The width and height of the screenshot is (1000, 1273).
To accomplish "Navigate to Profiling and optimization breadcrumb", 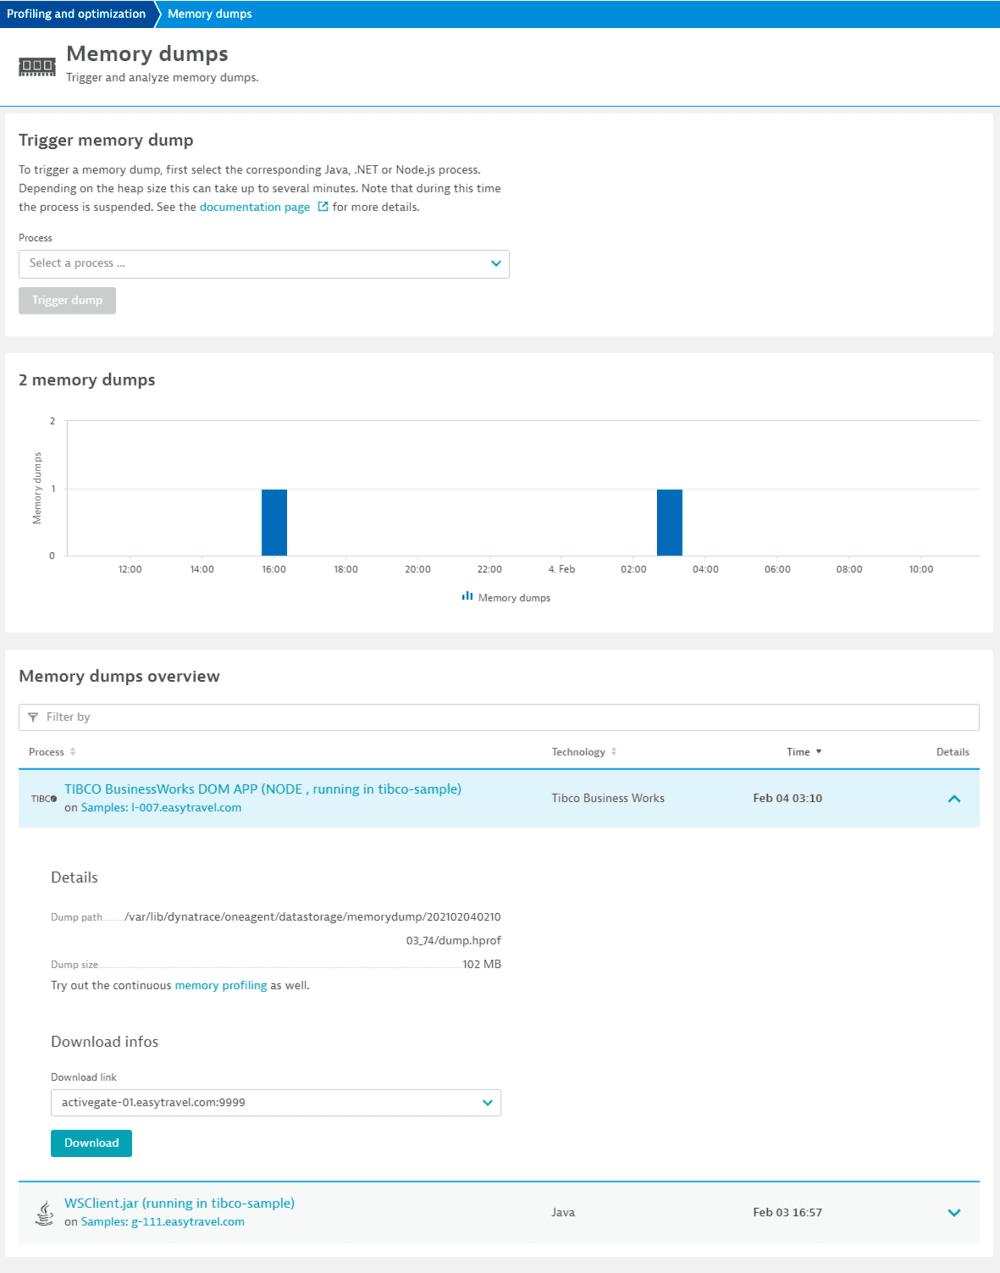I will (x=76, y=13).
